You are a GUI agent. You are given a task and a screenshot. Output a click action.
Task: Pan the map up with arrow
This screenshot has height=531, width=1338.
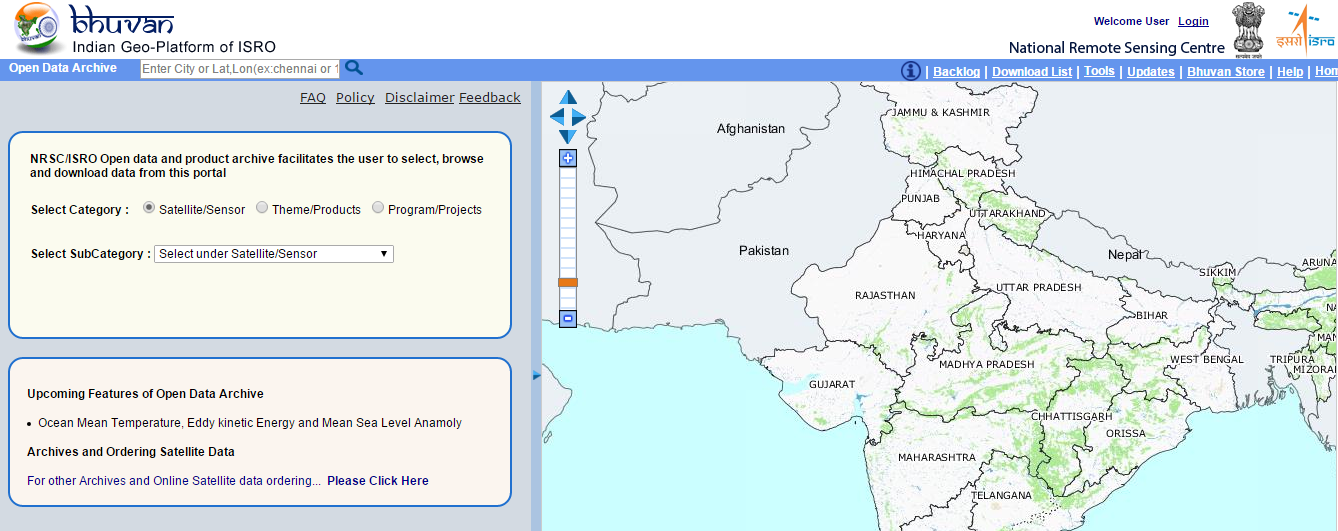coord(568,98)
